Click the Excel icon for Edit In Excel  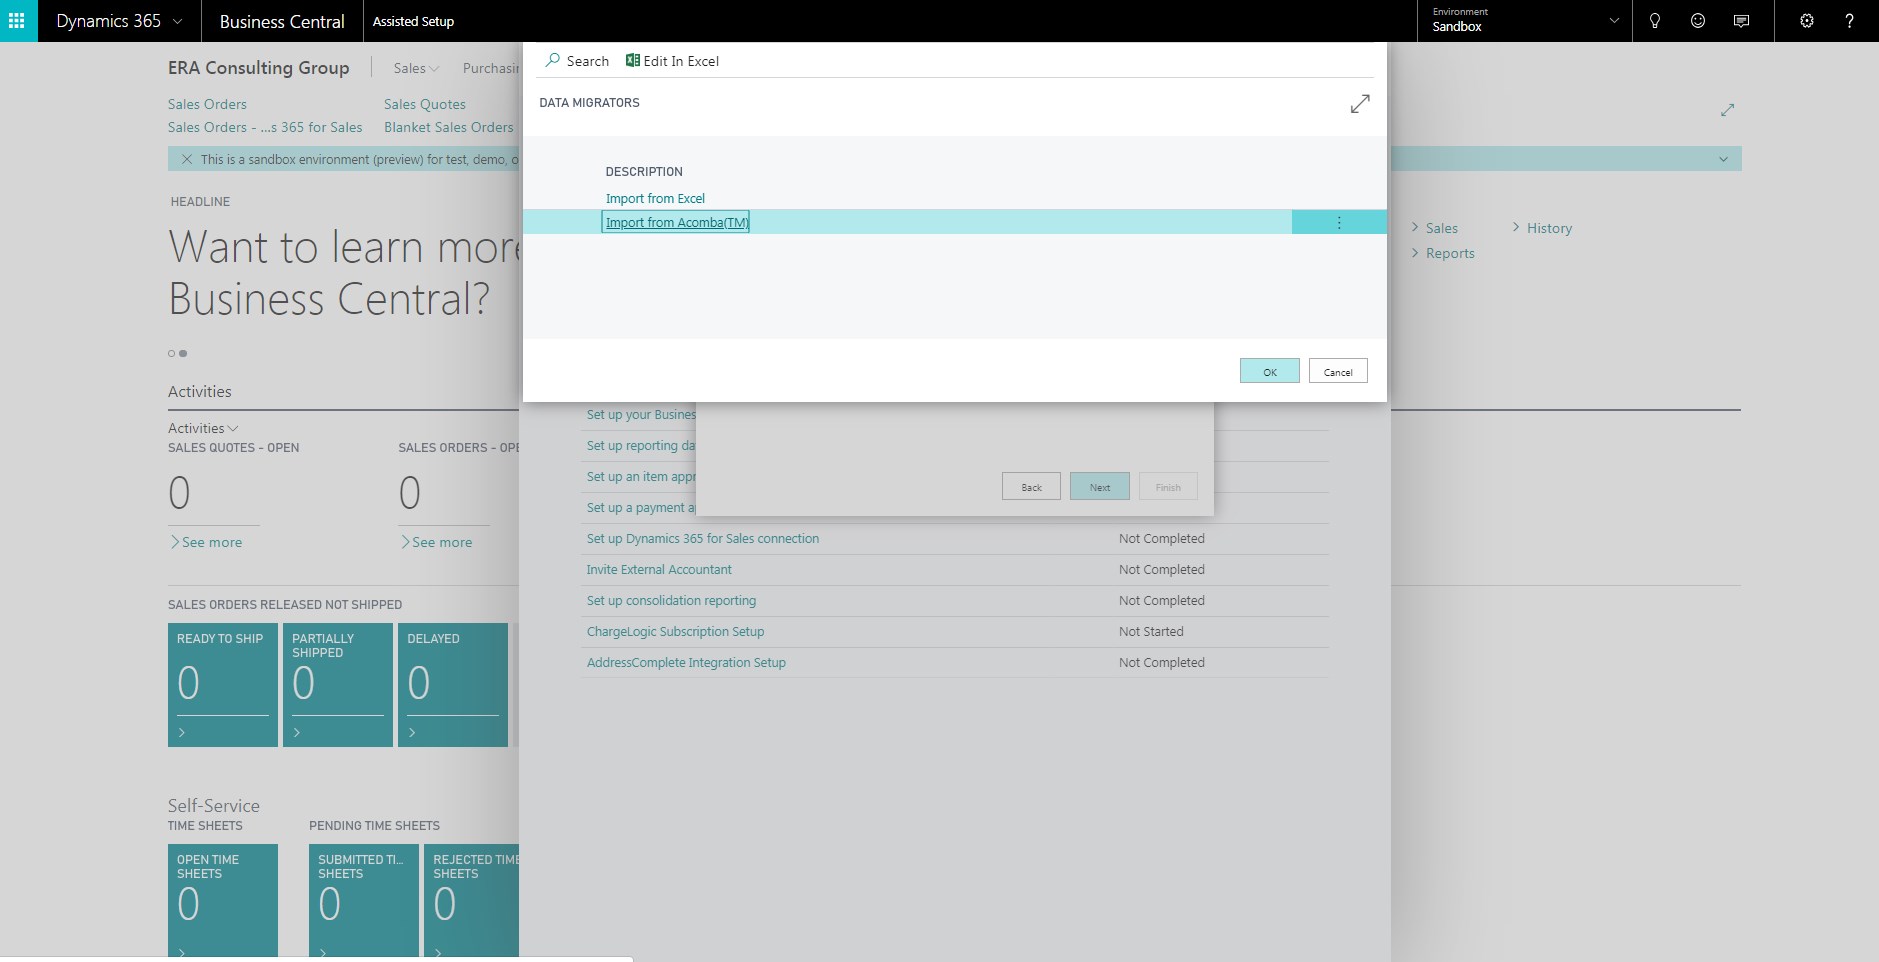click(x=632, y=61)
